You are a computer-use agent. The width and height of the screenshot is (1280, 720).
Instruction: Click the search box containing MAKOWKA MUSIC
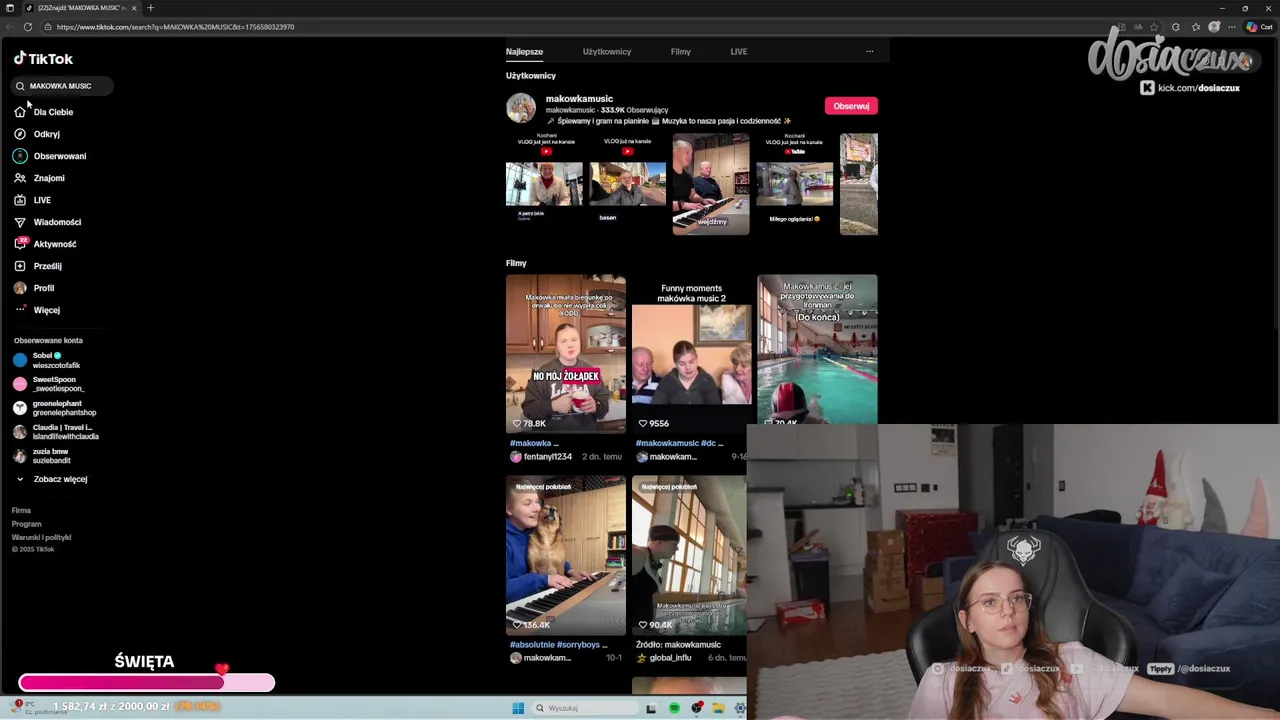(62, 86)
